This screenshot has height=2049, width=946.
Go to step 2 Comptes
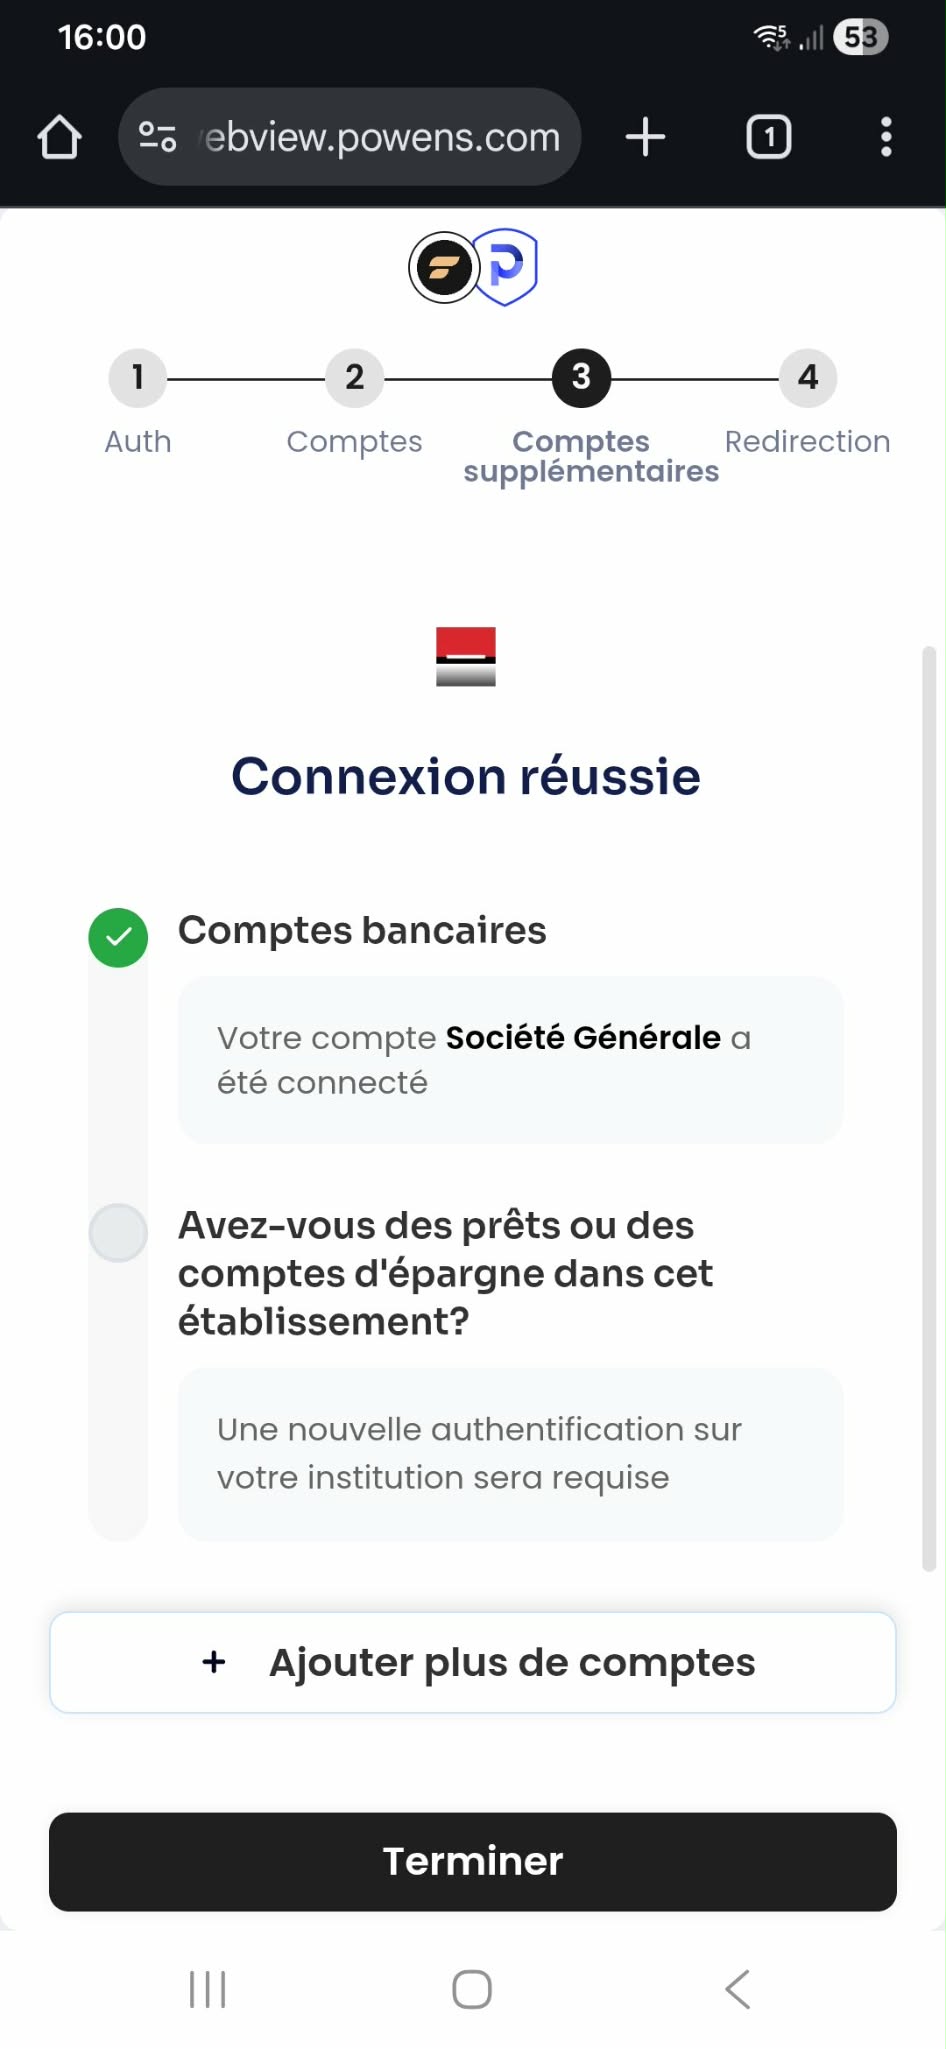tap(354, 378)
